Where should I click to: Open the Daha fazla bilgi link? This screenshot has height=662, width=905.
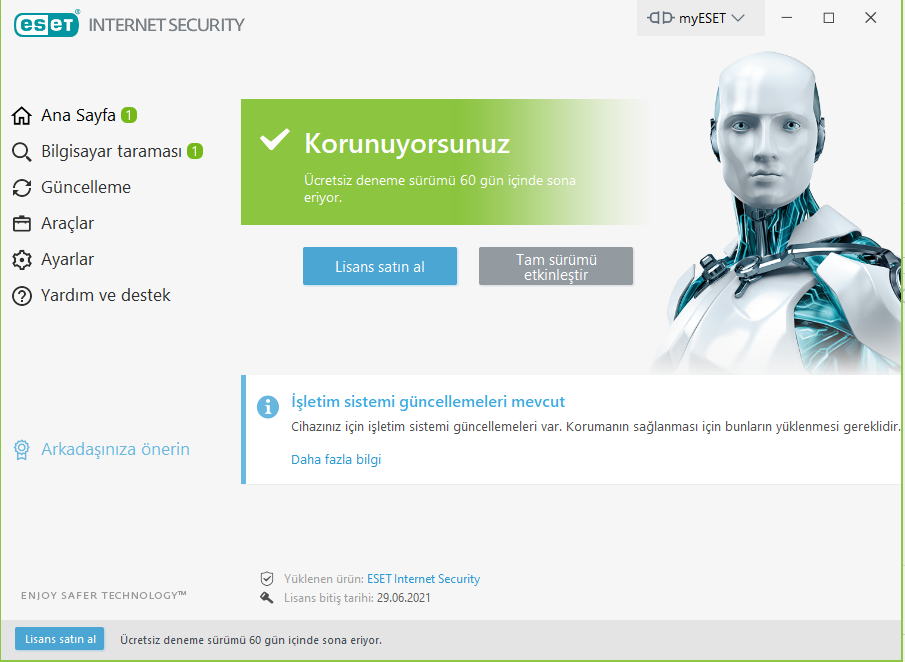pos(336,459)
